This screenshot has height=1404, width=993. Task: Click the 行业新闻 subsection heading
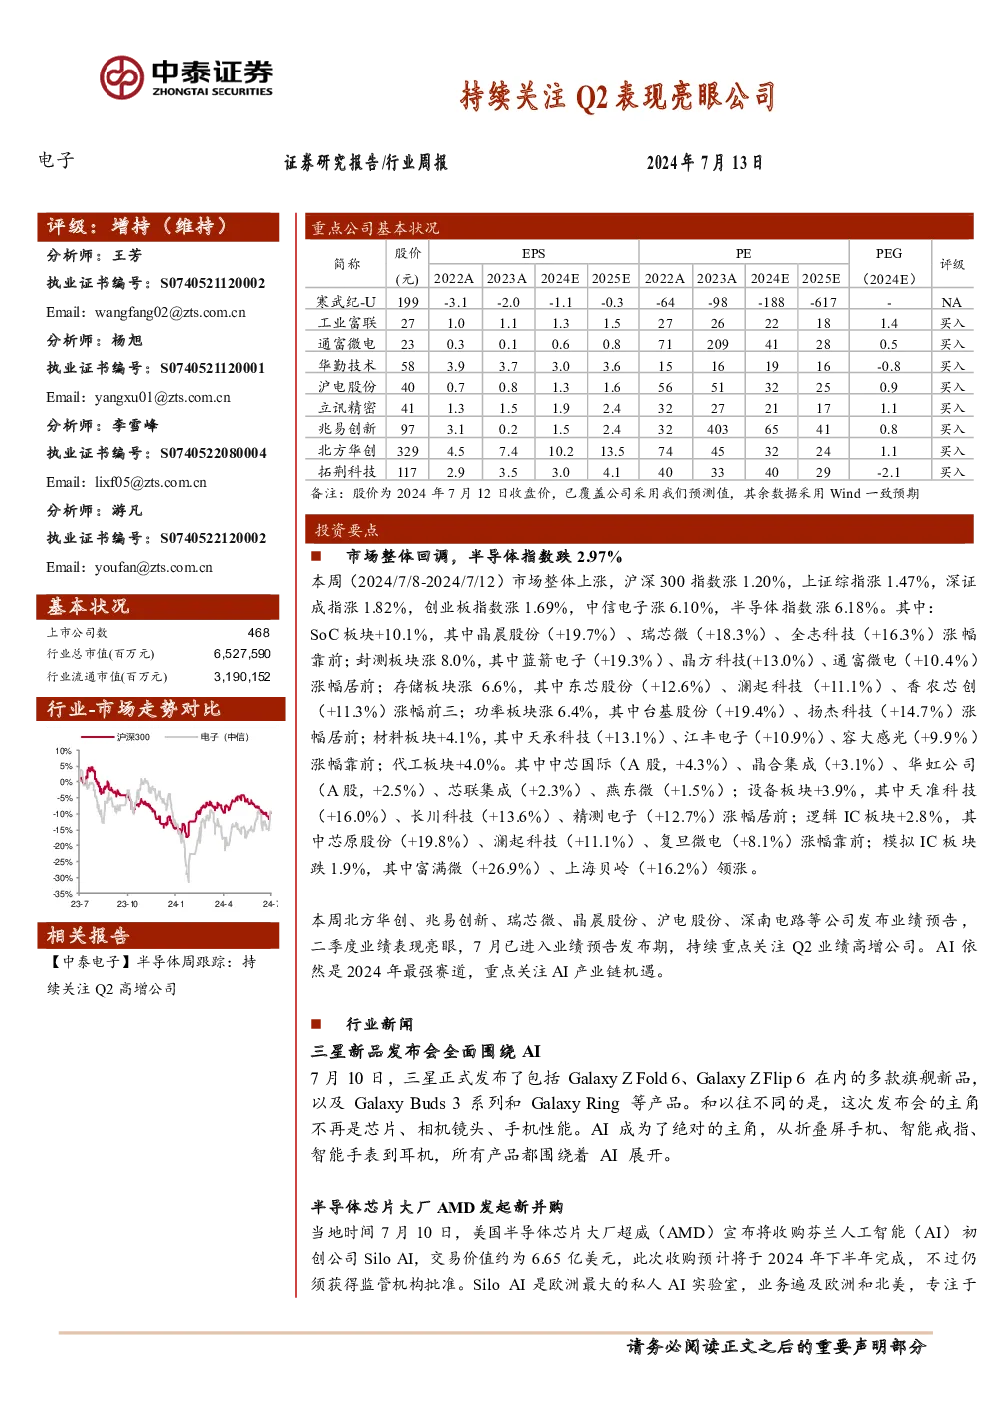point(380,1024)
